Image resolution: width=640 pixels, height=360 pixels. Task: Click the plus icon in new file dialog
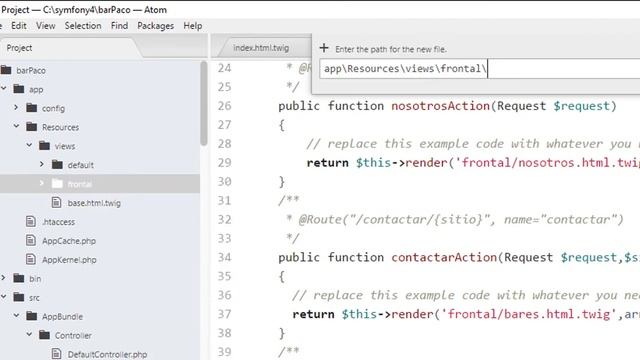[324, 48]
